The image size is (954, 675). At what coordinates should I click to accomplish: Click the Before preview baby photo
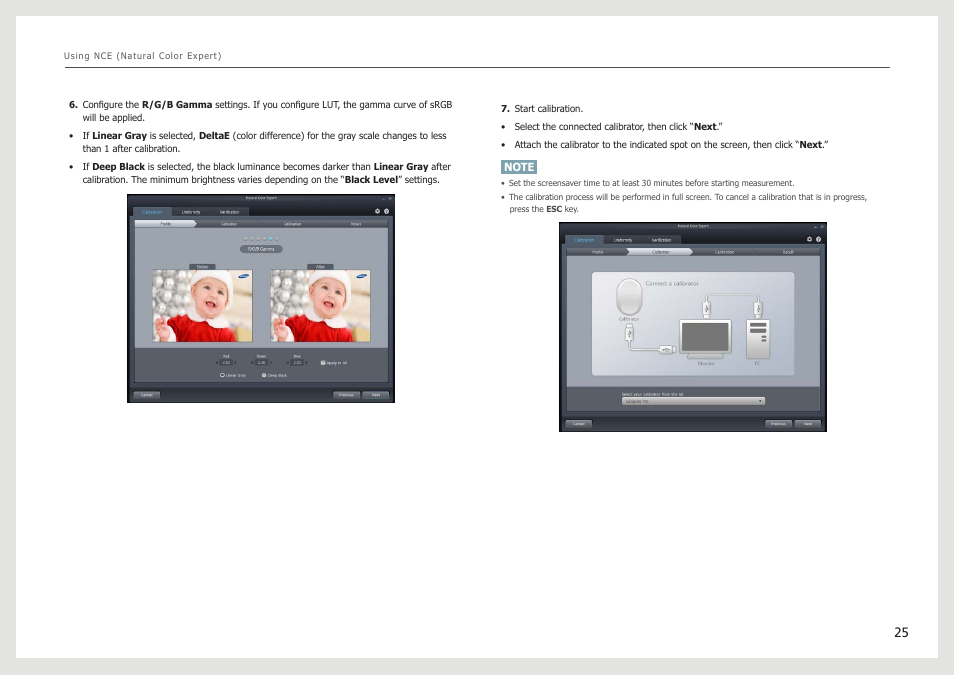pyautogui.click(x=203, y=306)
